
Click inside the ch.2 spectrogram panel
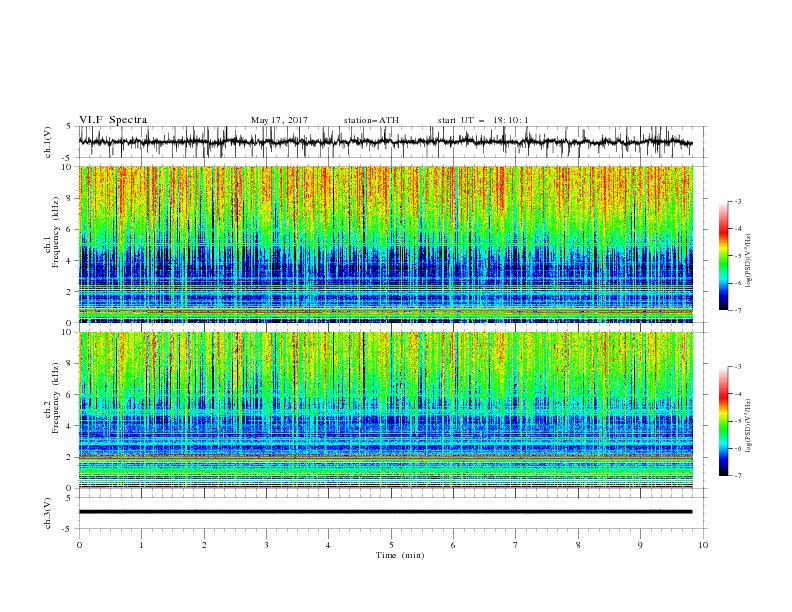click(385, 410)
